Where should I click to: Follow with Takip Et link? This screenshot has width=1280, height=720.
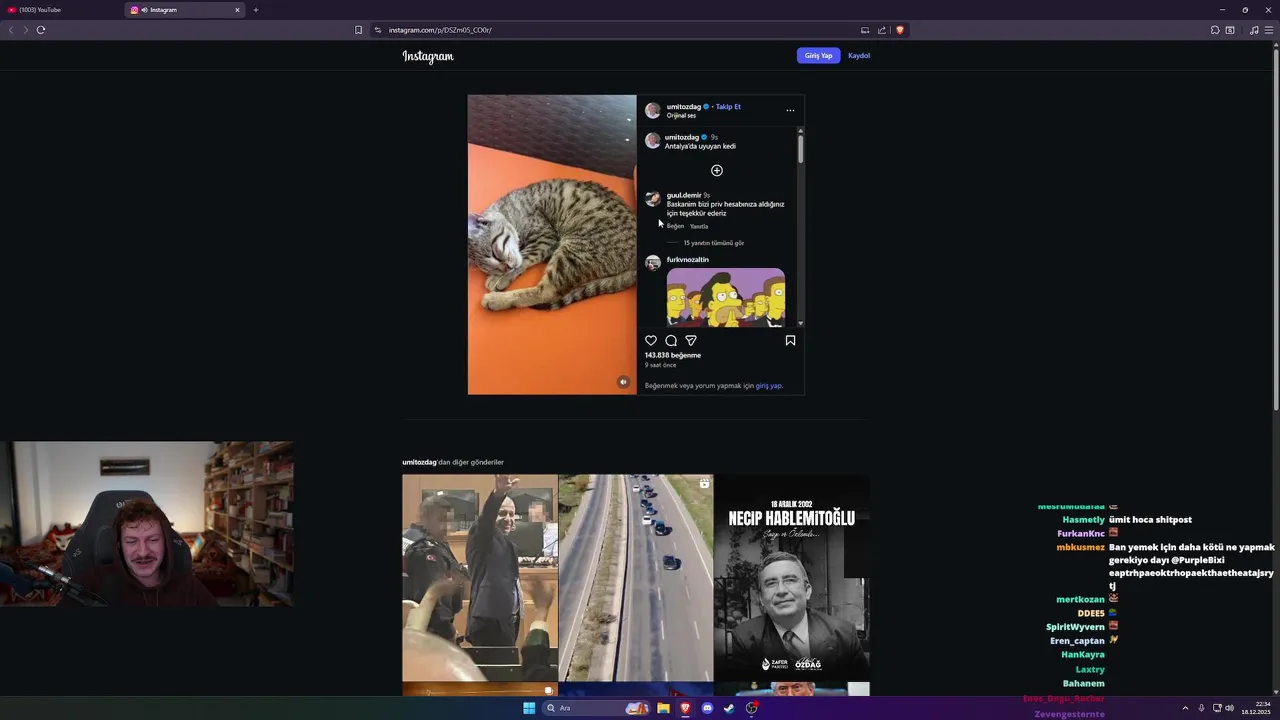click(x=728, y=107)
